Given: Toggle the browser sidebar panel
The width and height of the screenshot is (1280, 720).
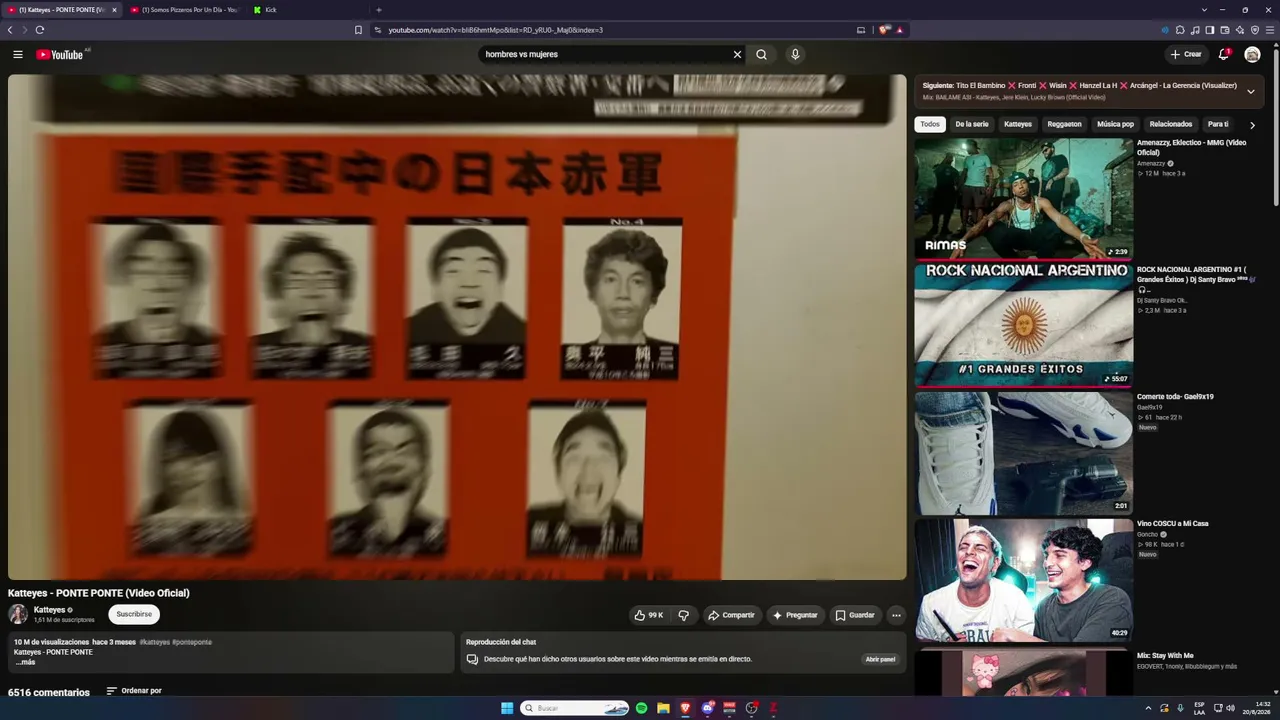Looking at the screenshot, I should click(1210, 30).
